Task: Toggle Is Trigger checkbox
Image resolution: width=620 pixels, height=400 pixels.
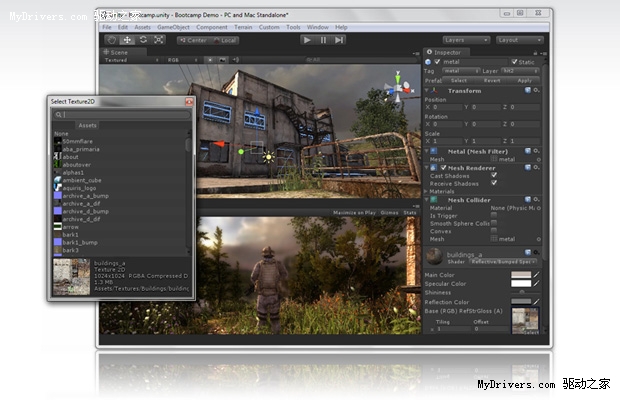Action: (x=494, y=215)
